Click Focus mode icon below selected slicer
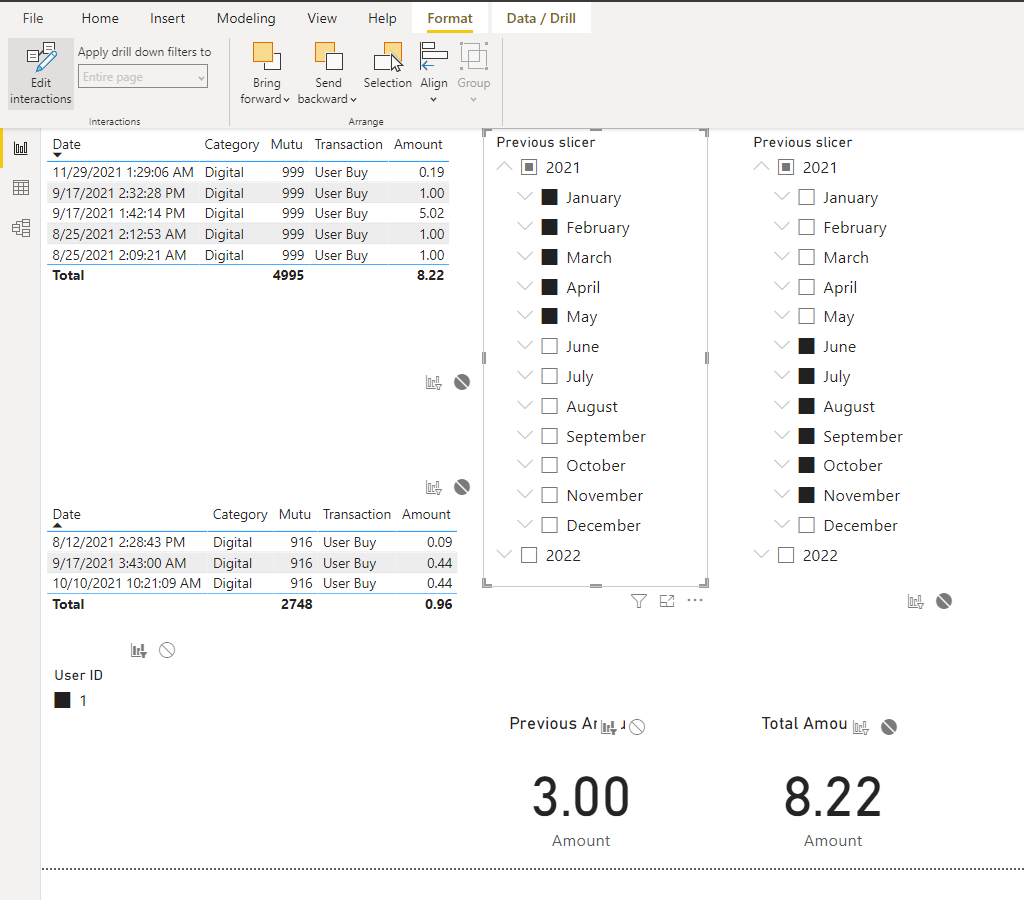The height and width of the screenshot is (900, 1024). pyautogui.click(x=667, y=601)
